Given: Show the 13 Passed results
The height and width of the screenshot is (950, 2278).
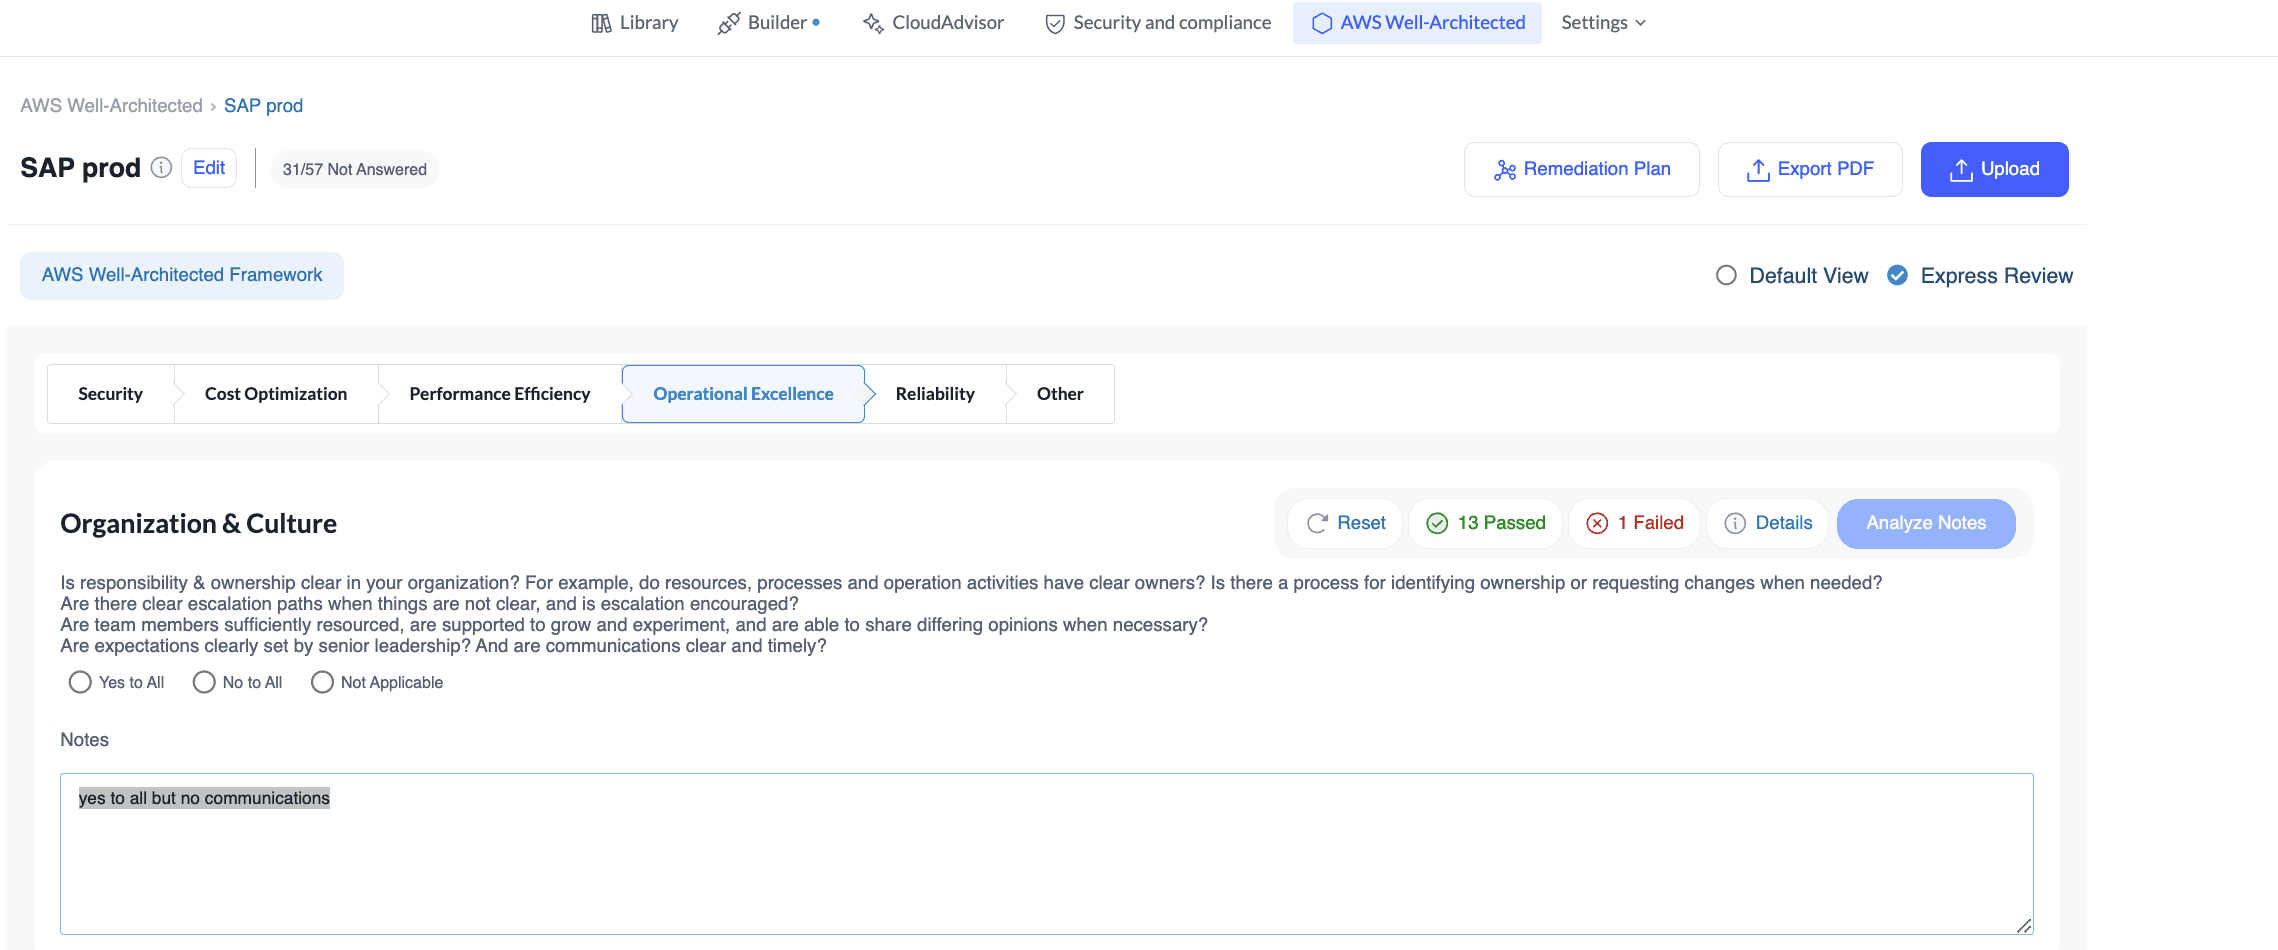Looking at the screenshot, I should [x=1486, y=523].
